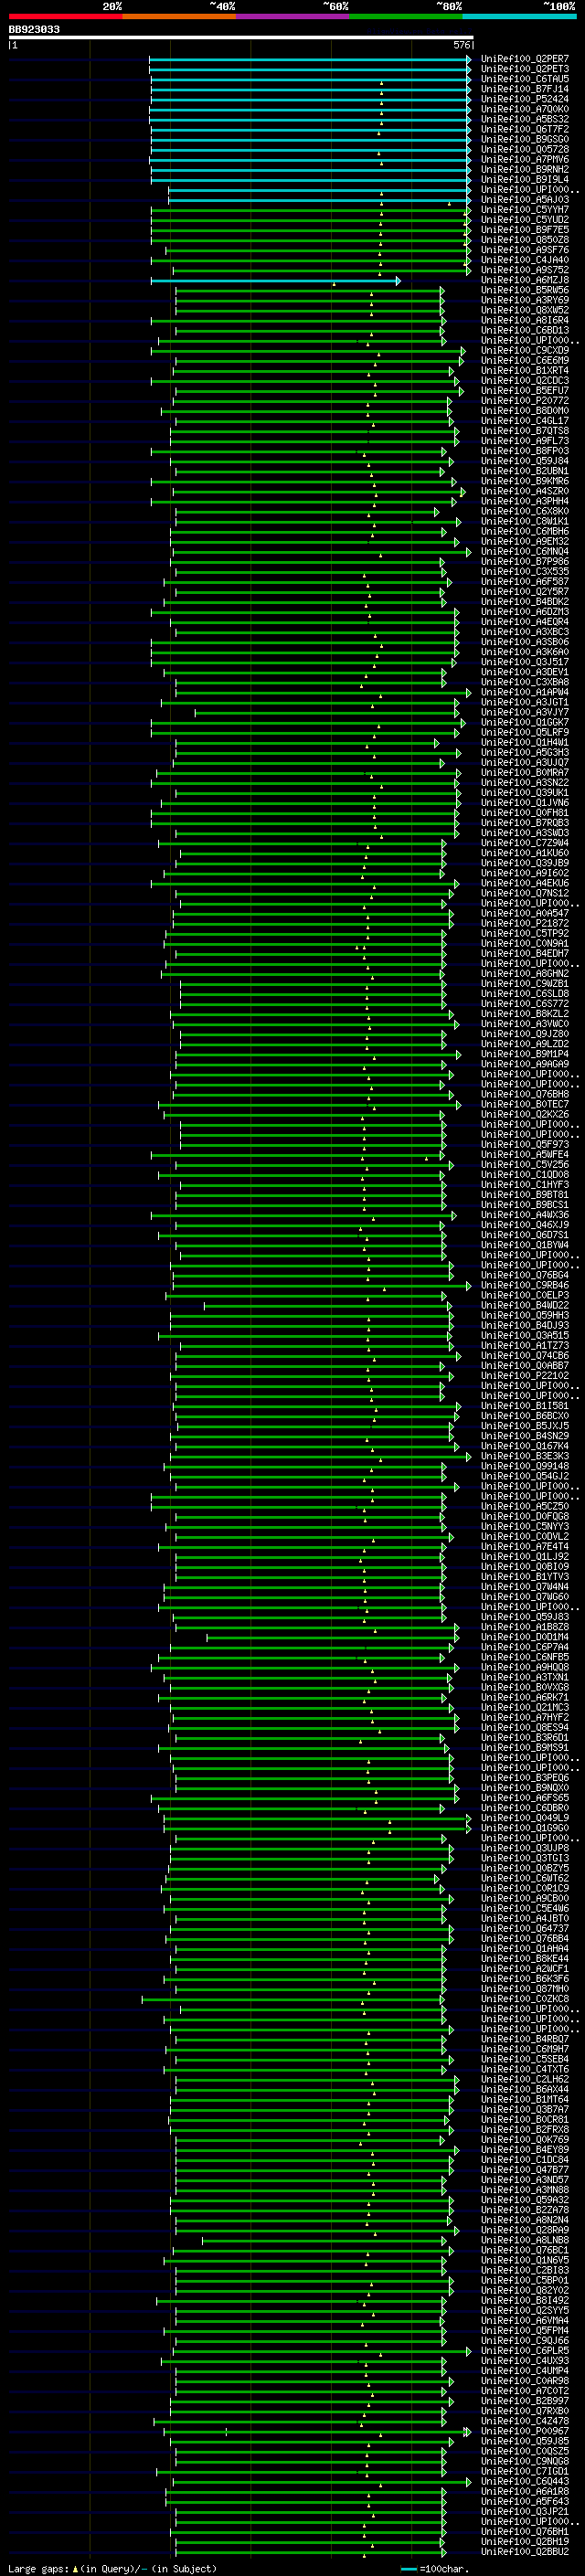Select the UniRef100_C5YUD2 label

click(524, 220)
